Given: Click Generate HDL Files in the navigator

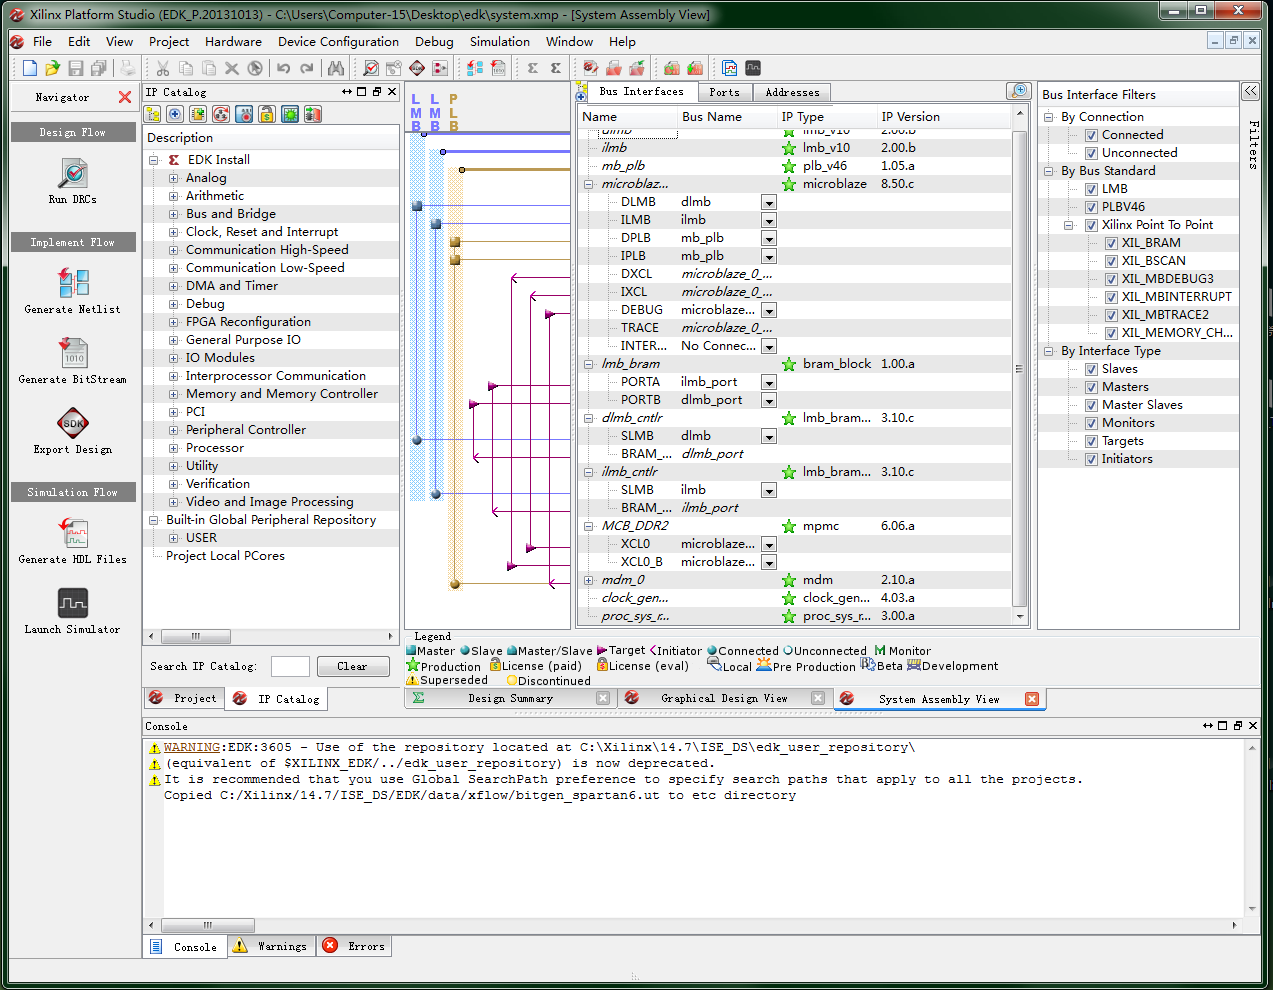Looking at the screenshot, I should (x=72, y=541).
